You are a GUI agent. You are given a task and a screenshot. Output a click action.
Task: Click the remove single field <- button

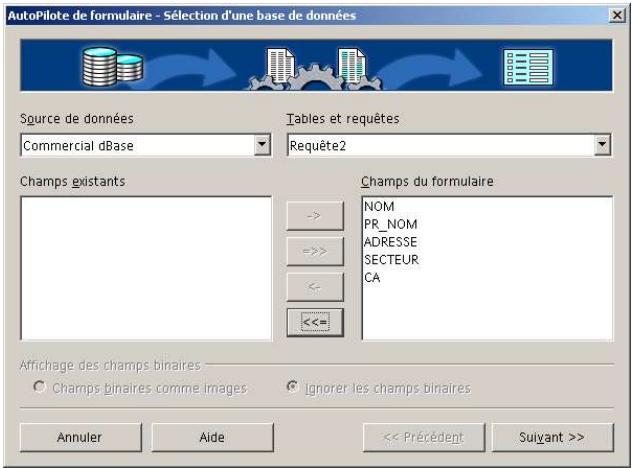(x=315, y=287)
